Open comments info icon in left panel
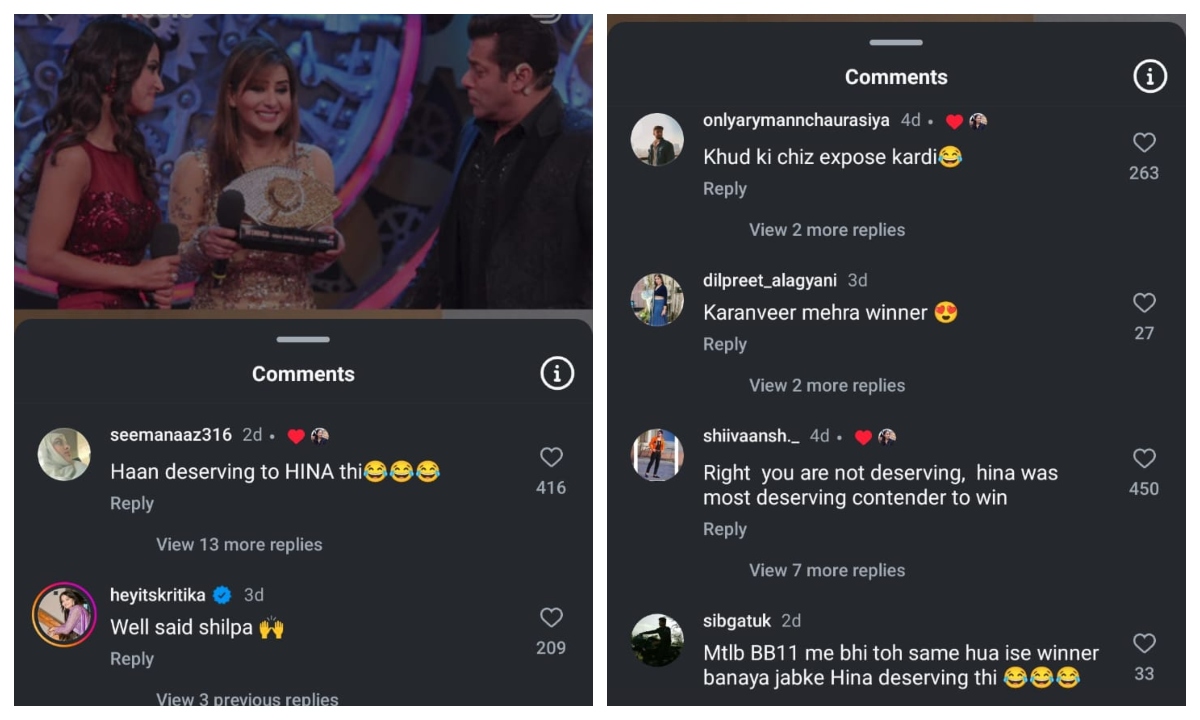Viewport: 1200px width, 720px height. (557, 374)
